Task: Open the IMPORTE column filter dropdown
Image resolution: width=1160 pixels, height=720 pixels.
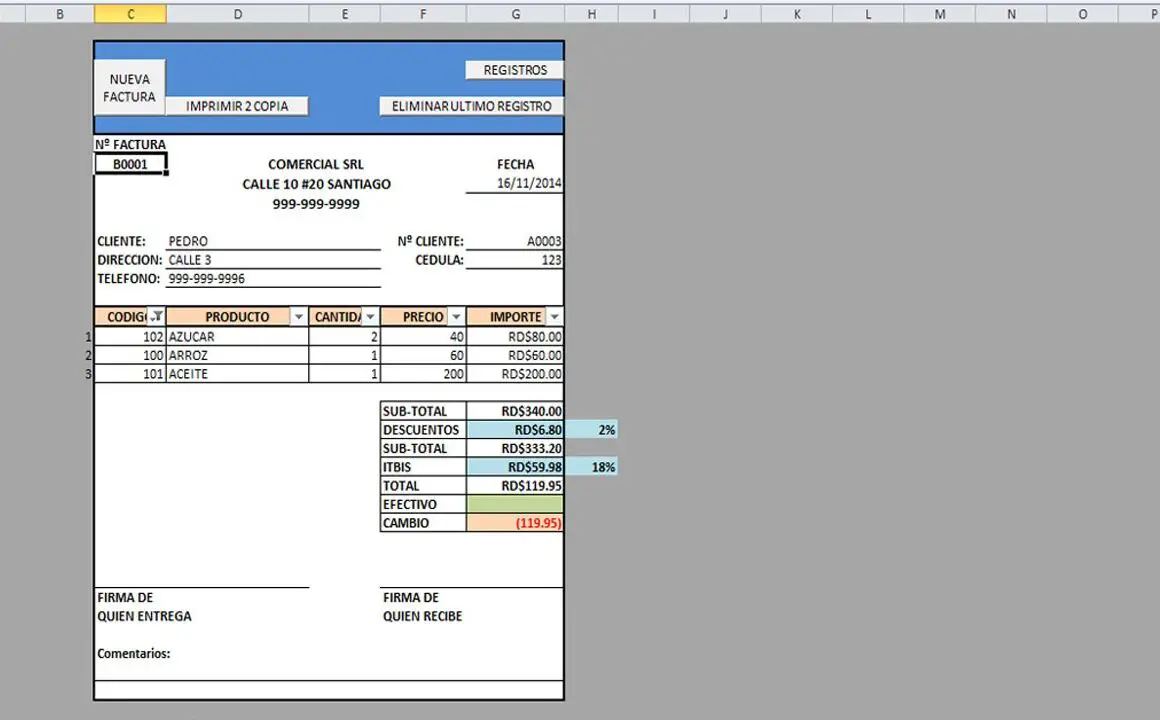Action: pos(555,317)
